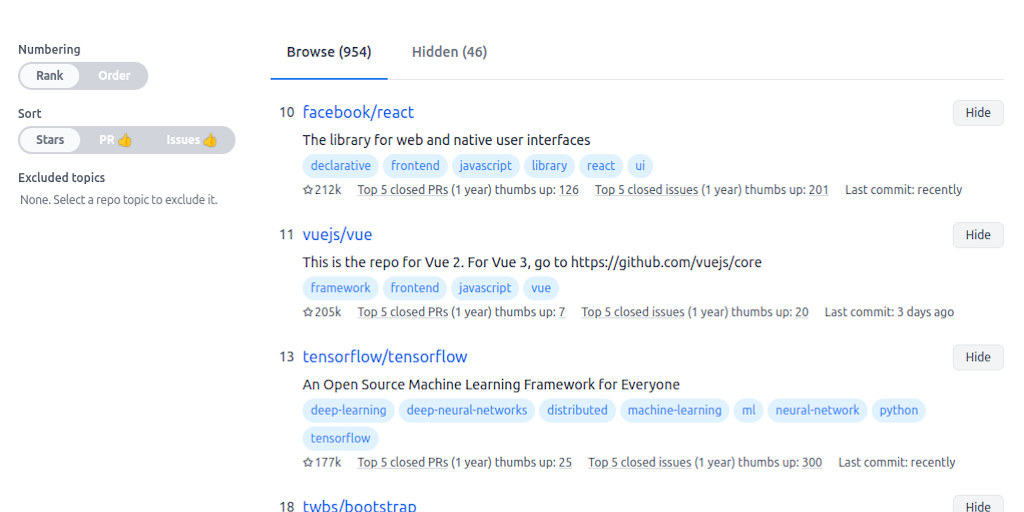Image resolution: width=1024 pixels, height=512 pixels.
Task: Exclude the framework topic tag
Action: [x=340, y=288]
